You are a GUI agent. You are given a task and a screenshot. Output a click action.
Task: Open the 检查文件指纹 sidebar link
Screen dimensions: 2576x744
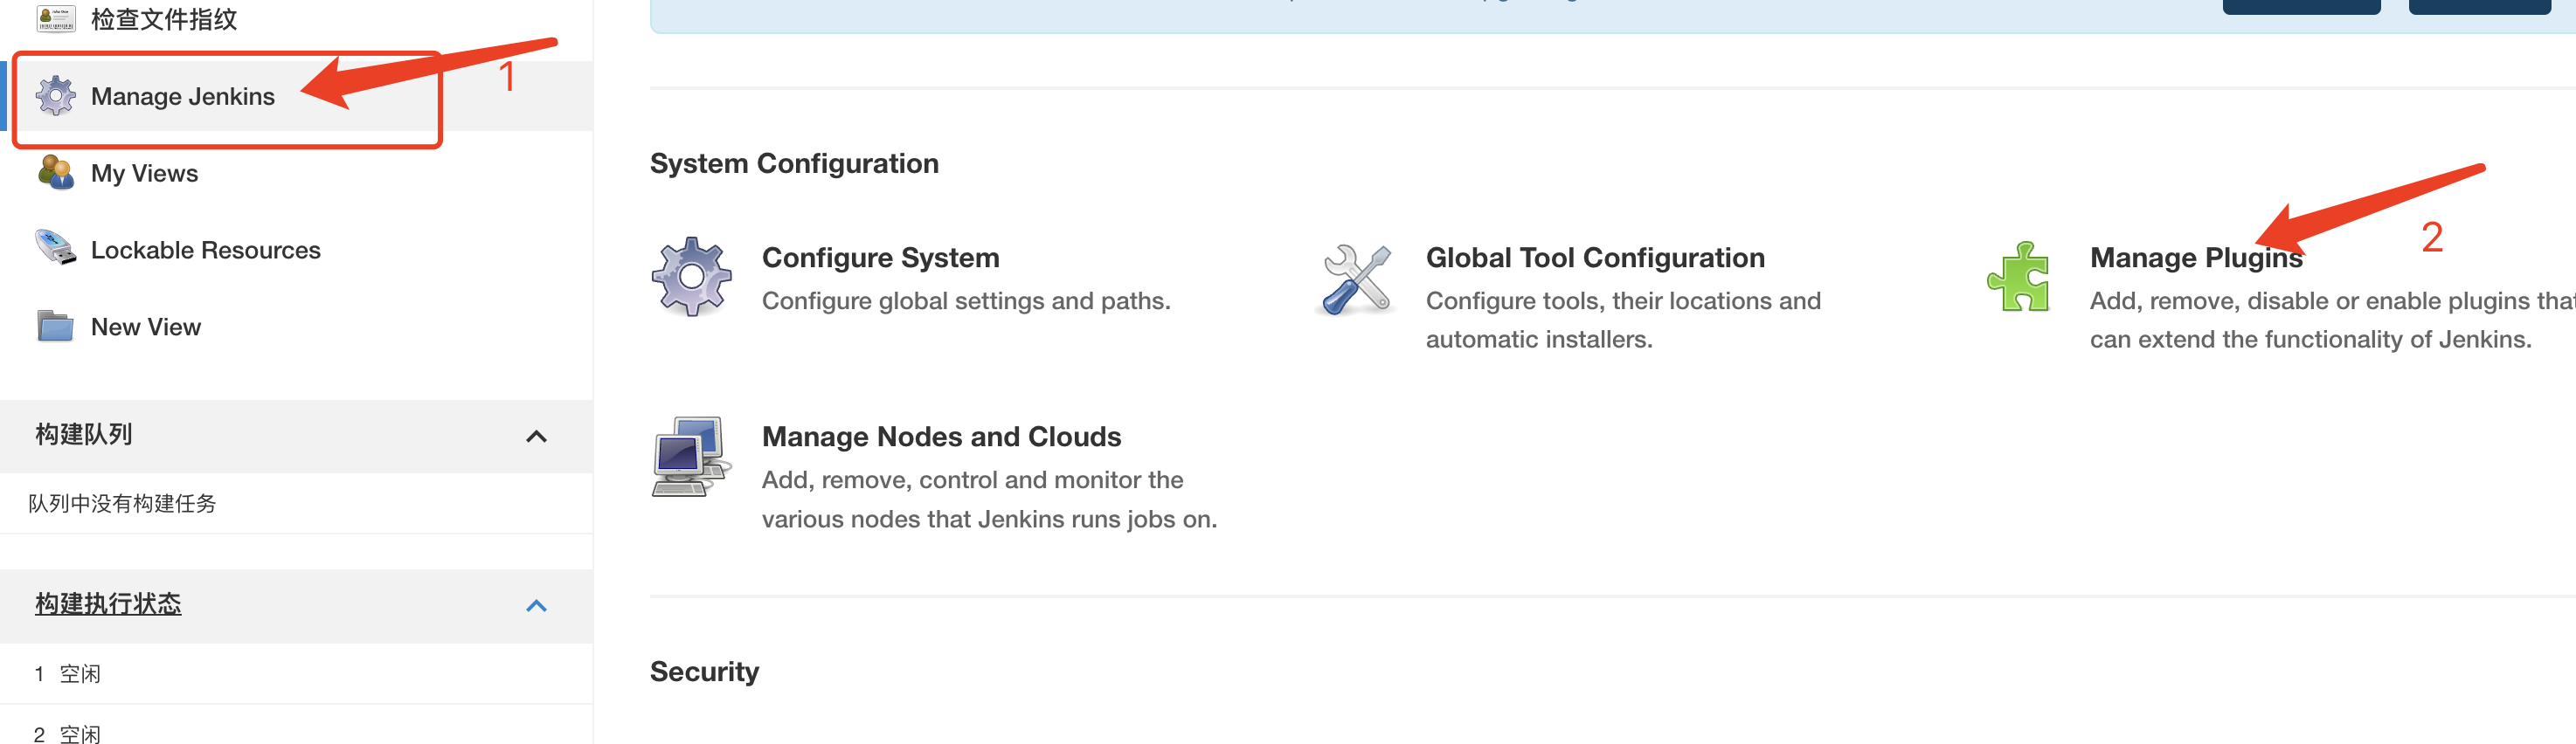[164, 19]
